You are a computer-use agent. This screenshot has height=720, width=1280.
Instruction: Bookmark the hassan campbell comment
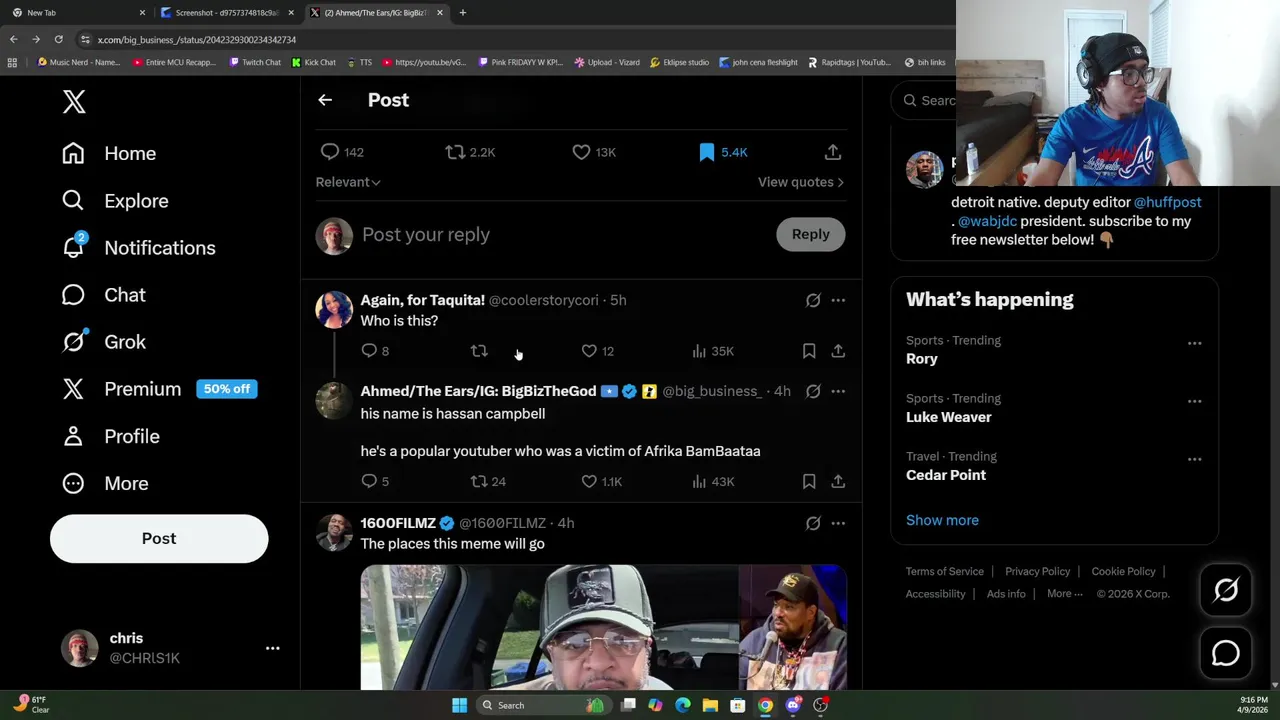[x=809, y=481]
